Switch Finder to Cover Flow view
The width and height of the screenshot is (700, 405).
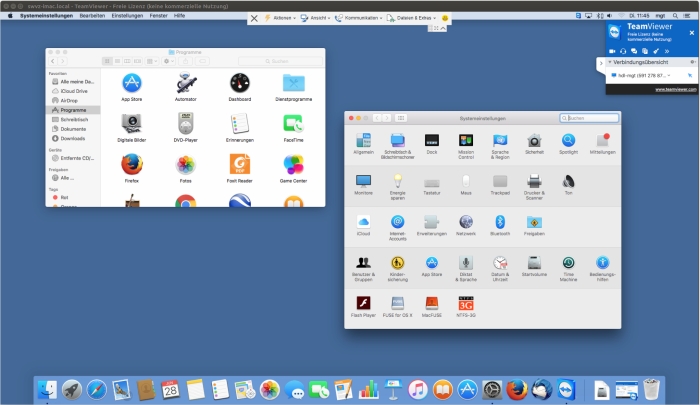tap(138, 61)
